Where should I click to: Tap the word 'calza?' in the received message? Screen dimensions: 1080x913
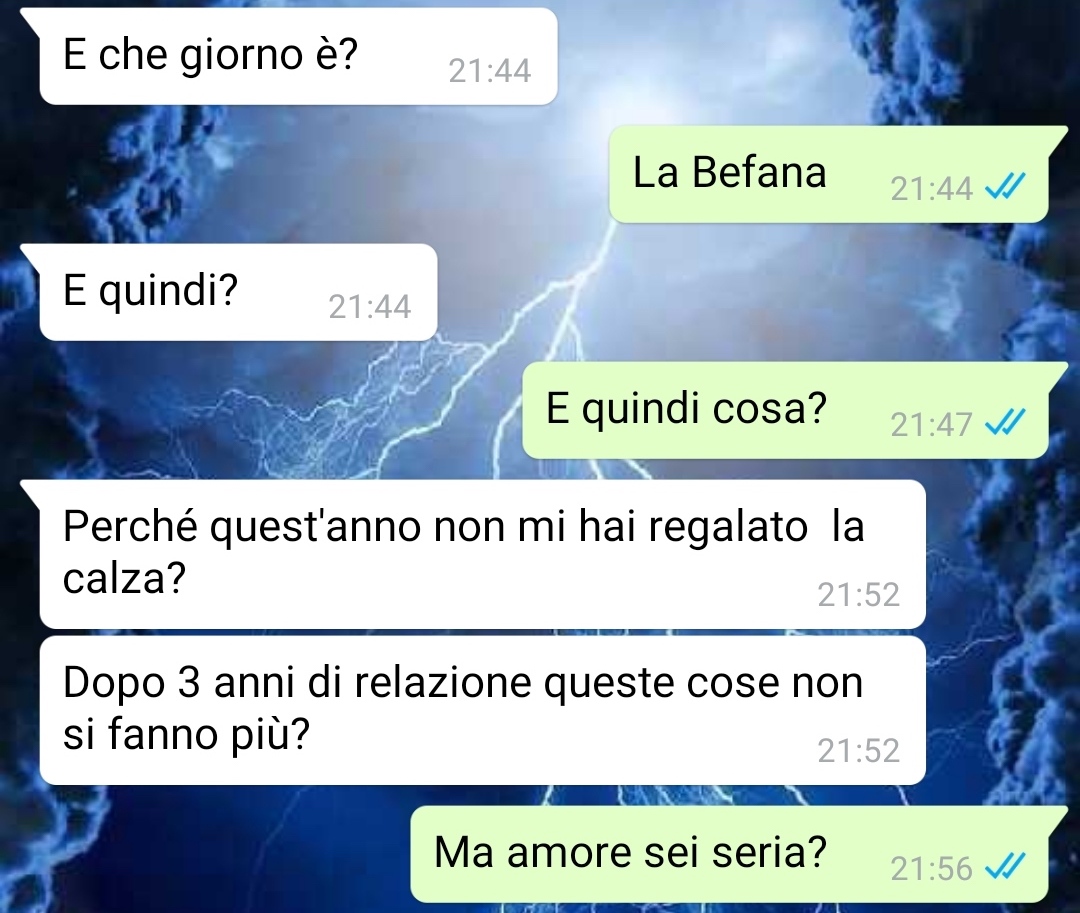click(x=125, y=578)
